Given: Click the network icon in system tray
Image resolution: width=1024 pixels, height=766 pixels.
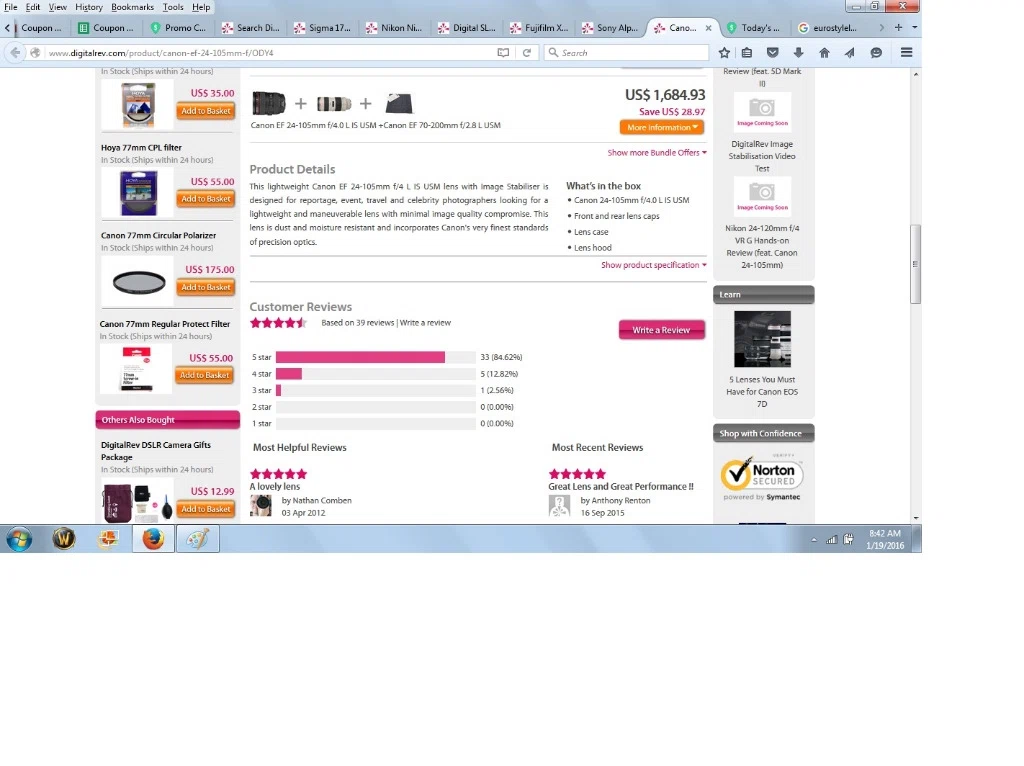Looking at the screenshot, I should point(831,539).
